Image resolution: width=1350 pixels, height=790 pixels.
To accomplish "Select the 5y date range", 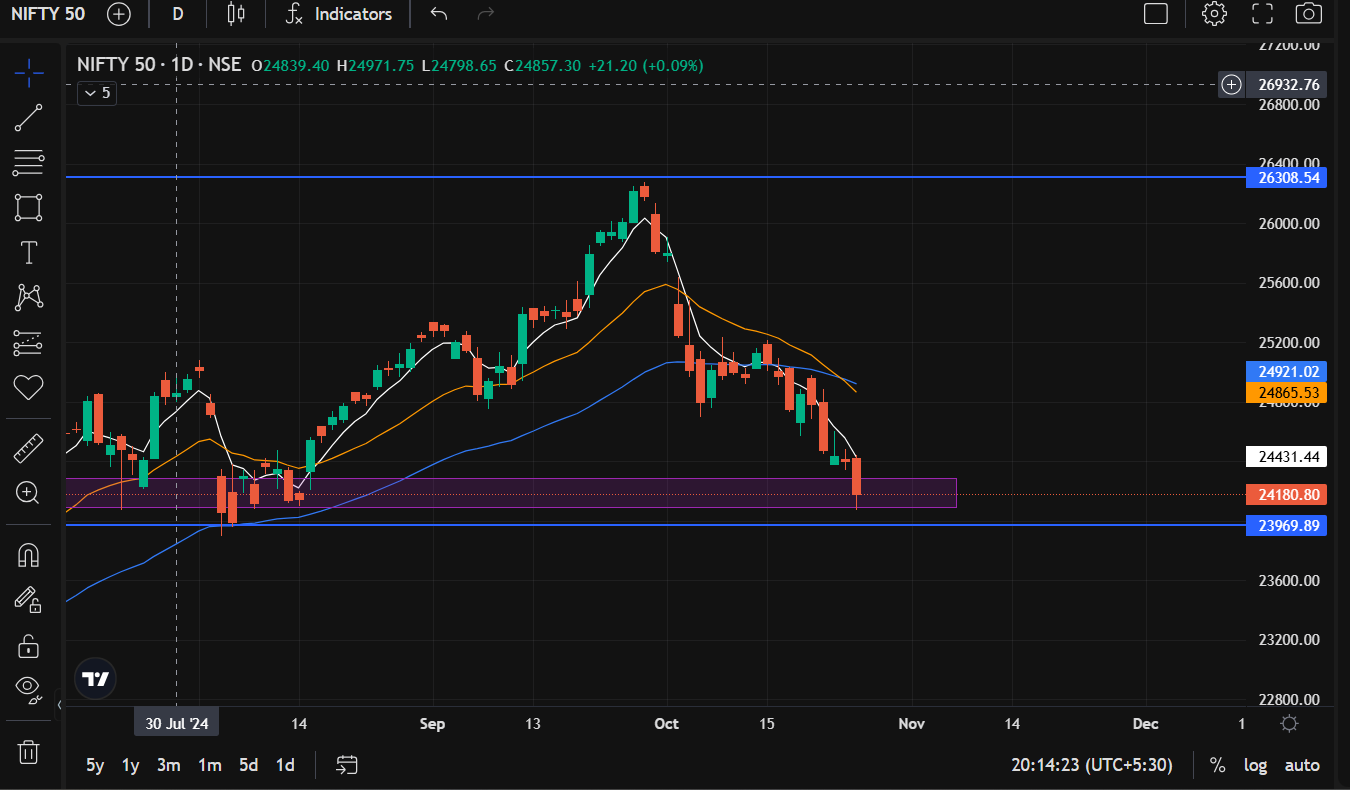I will click(95, 765).
